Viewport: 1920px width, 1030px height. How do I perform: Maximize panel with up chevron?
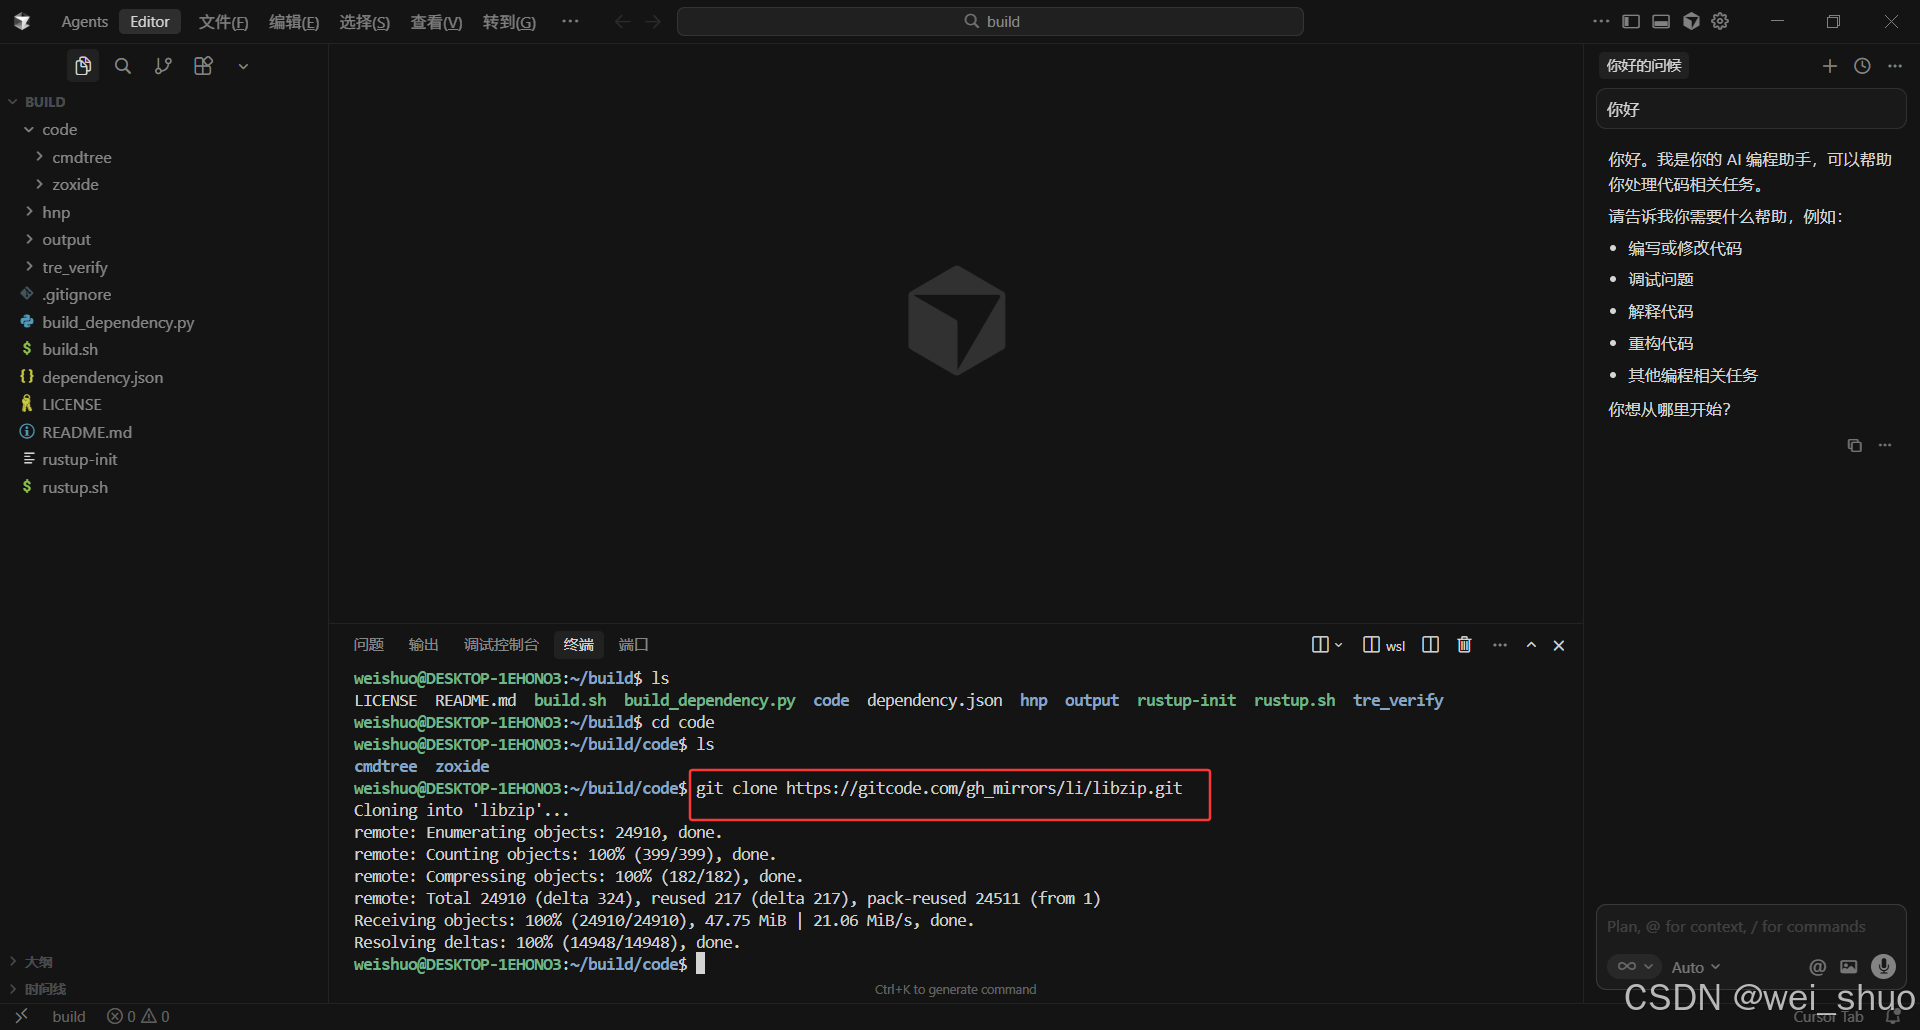[x=1531, y=645]
